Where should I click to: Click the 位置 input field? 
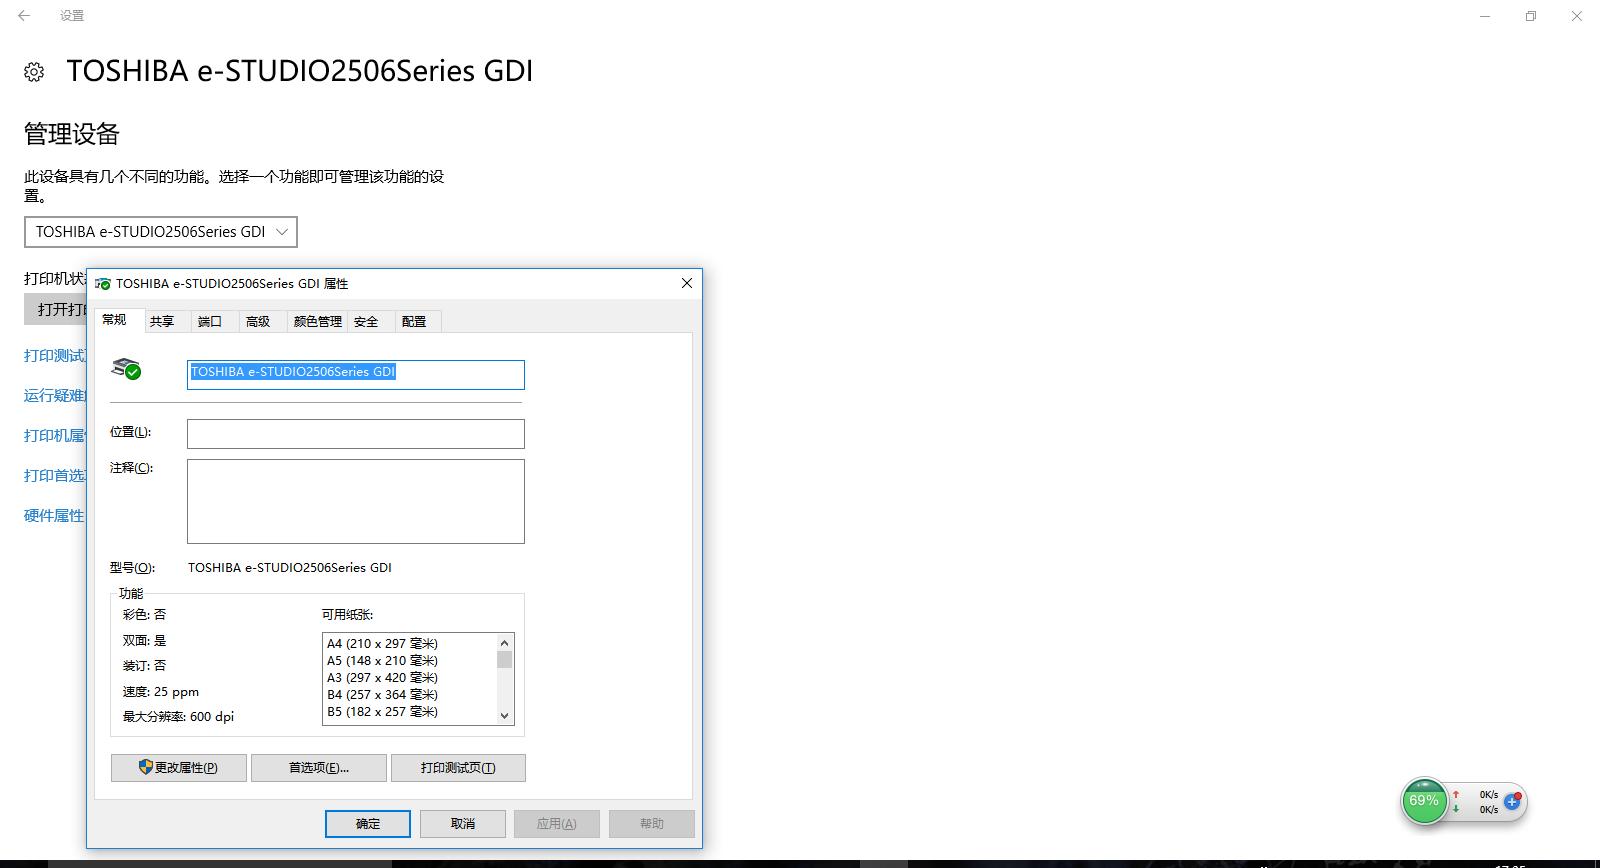356,434
